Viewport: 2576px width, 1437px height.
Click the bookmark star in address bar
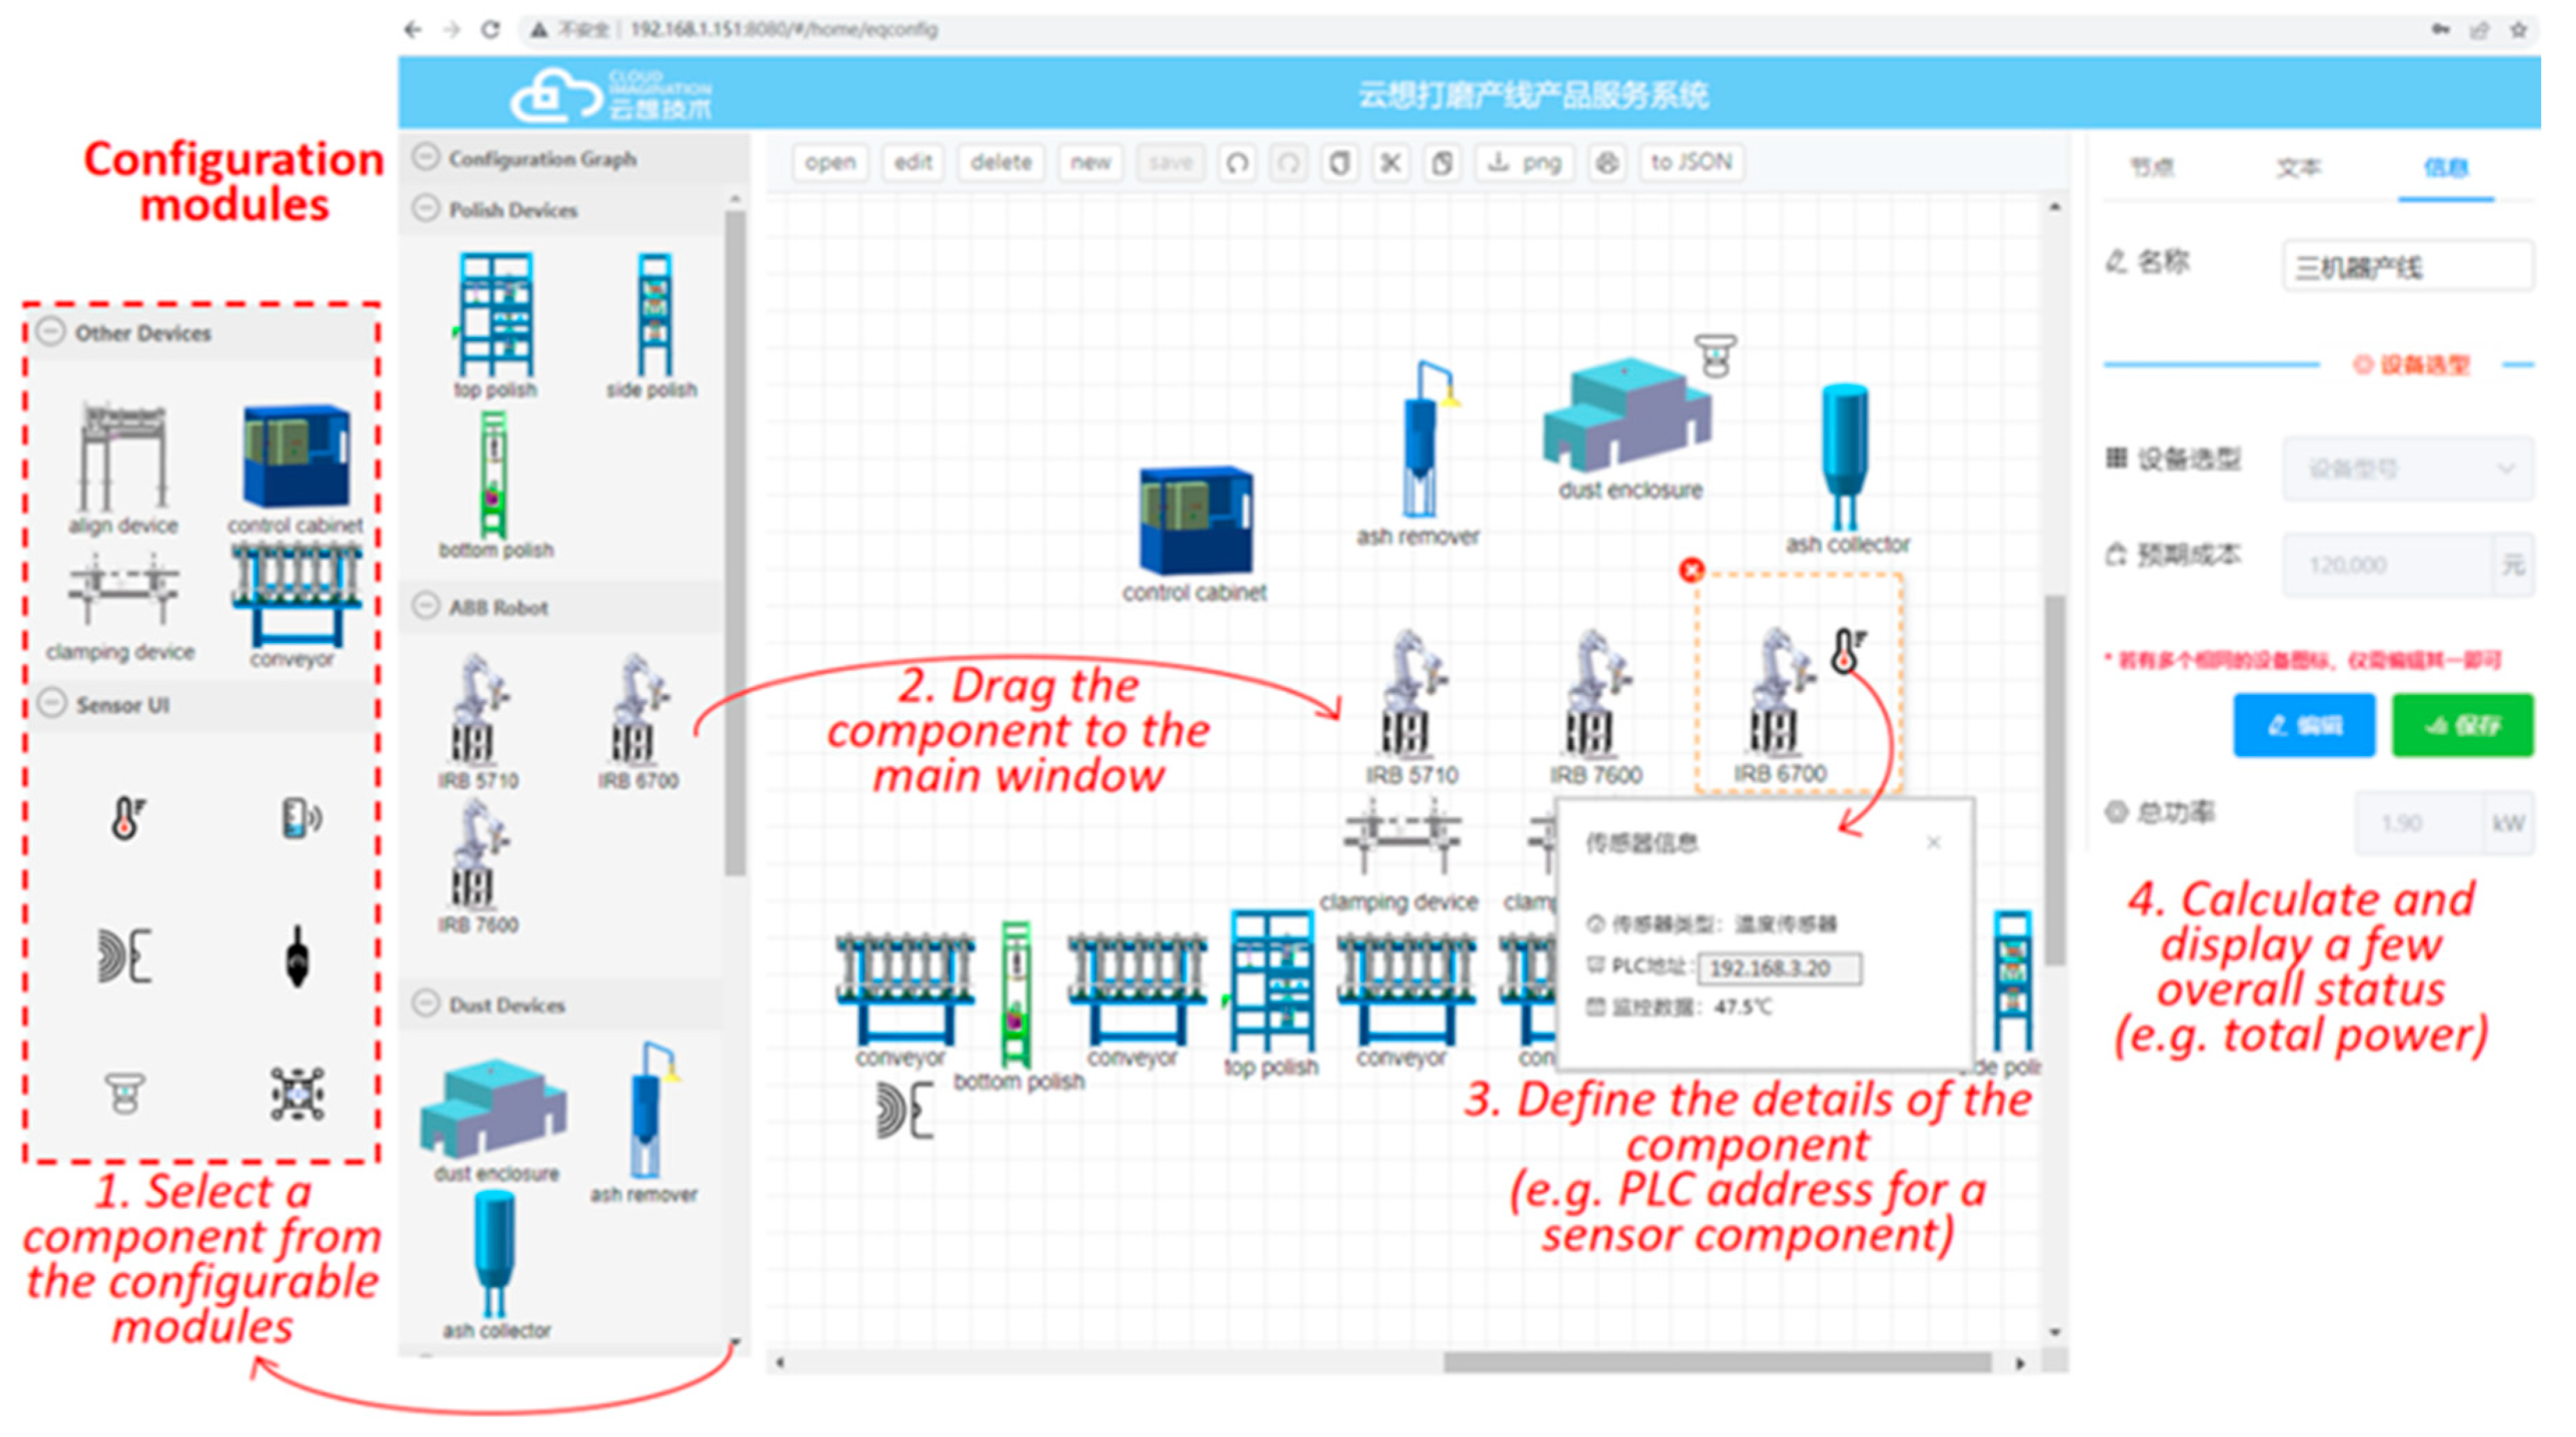pyautogui.click(x=2518, y=30)
